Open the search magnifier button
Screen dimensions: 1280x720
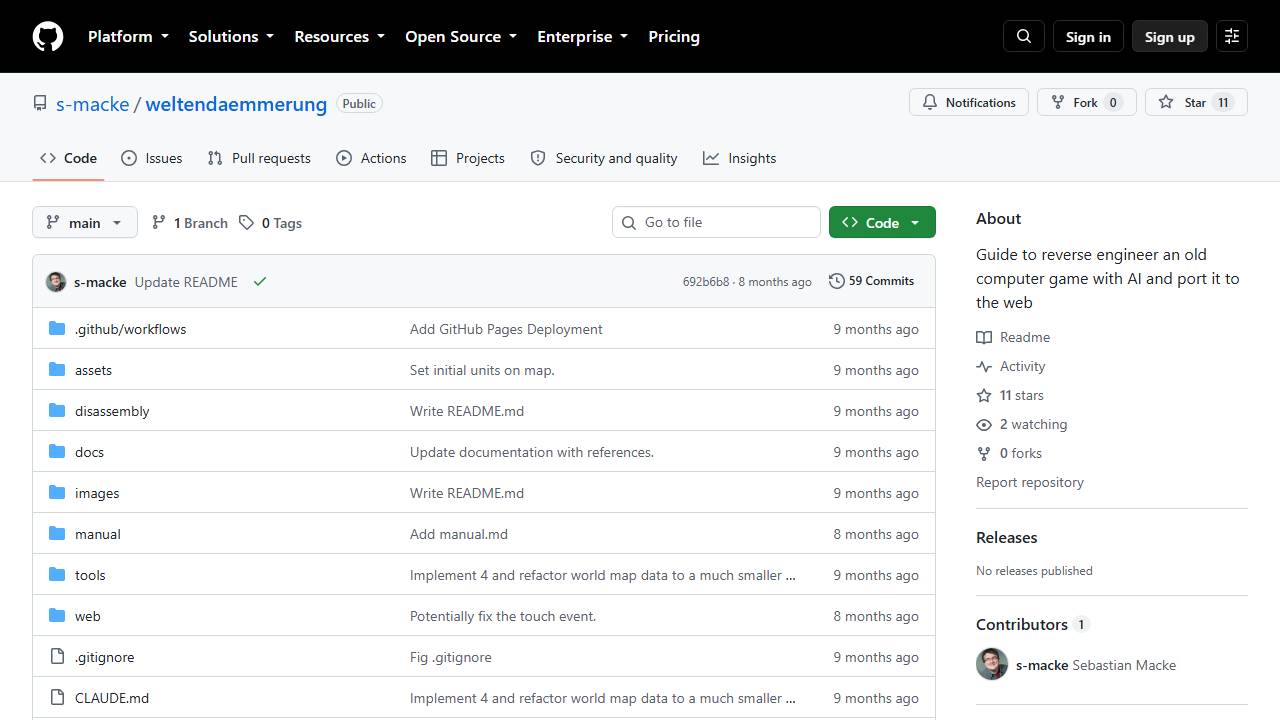(1024, 36)
